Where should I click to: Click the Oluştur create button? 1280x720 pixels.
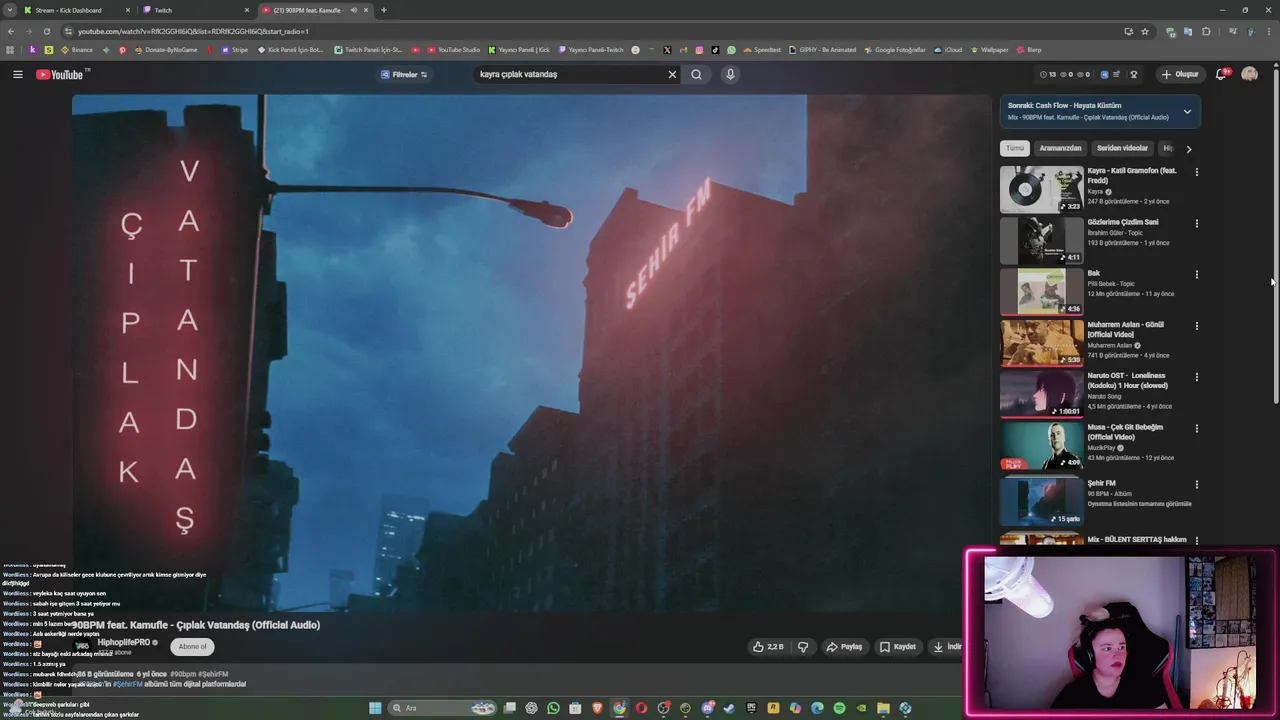point(1179,74)
